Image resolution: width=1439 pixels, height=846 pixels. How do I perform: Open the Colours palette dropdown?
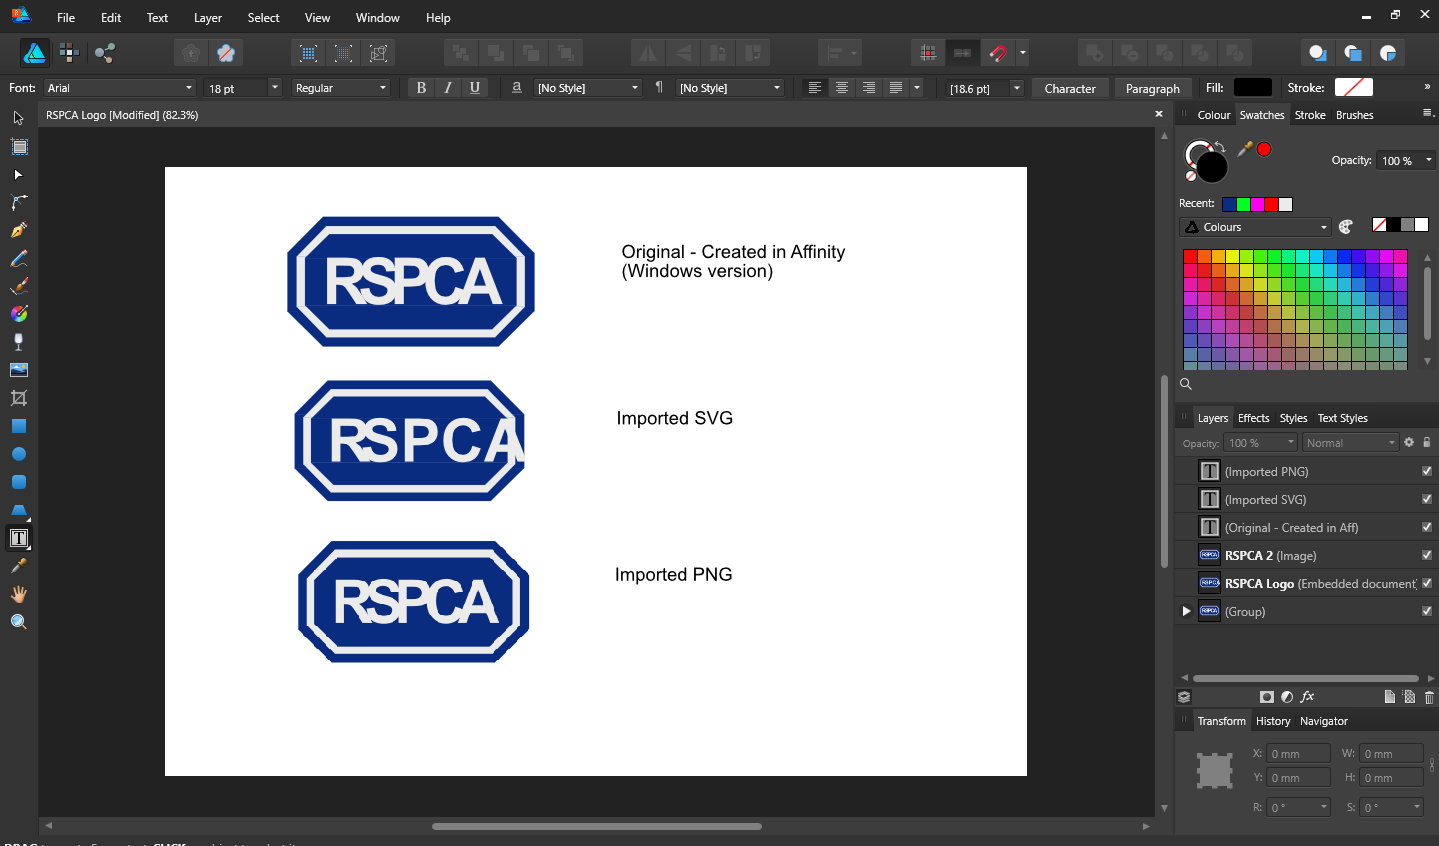click(1255, 227)
